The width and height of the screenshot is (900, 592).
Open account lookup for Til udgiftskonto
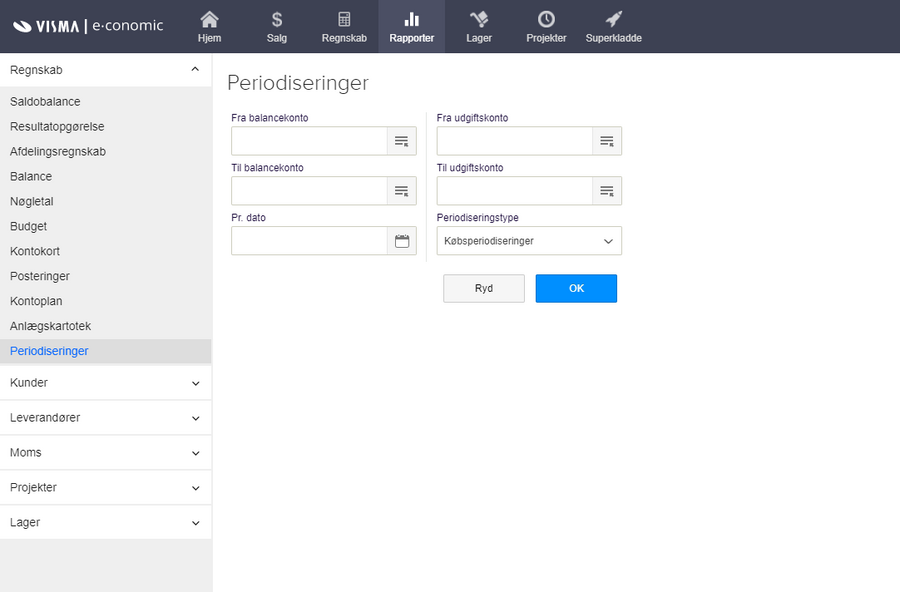point(607,191)
